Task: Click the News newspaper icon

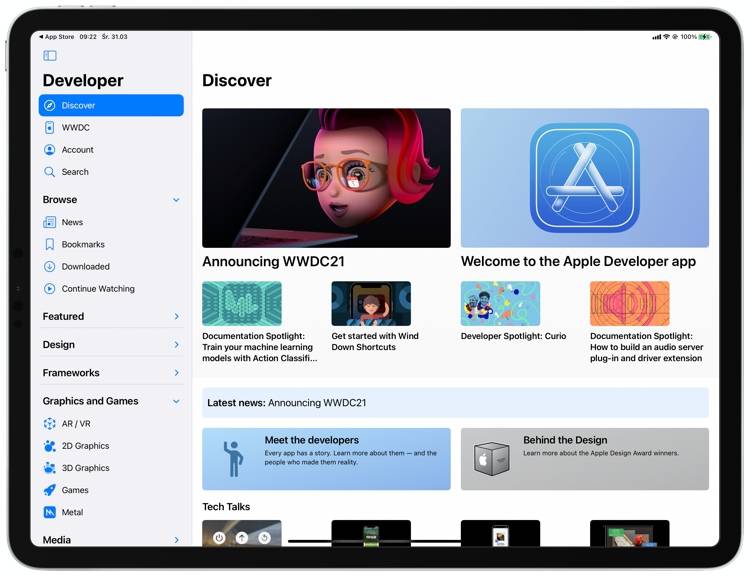Action: click(49, 222)
